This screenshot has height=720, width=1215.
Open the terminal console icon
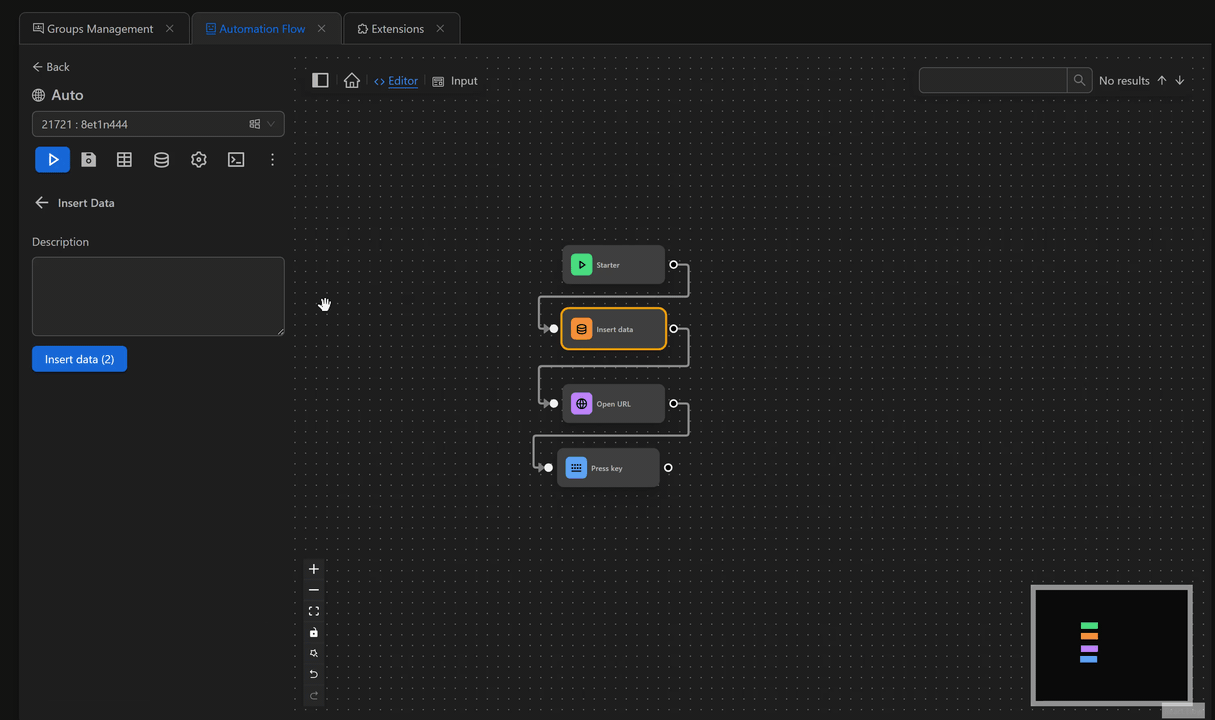(x=236, y=159)
